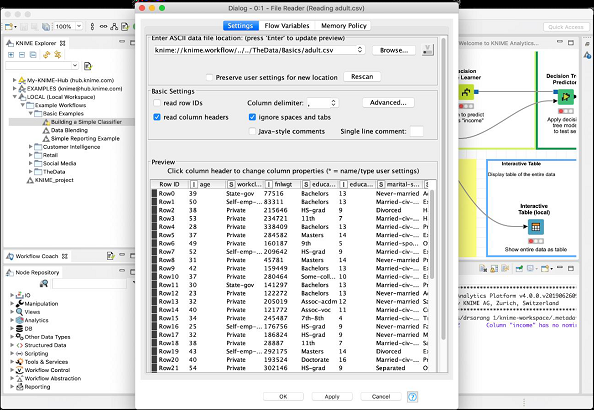Click the Views category icon in Node Repository
The height and width of the screenshot is (410, 594).
[x=20, y=312]
